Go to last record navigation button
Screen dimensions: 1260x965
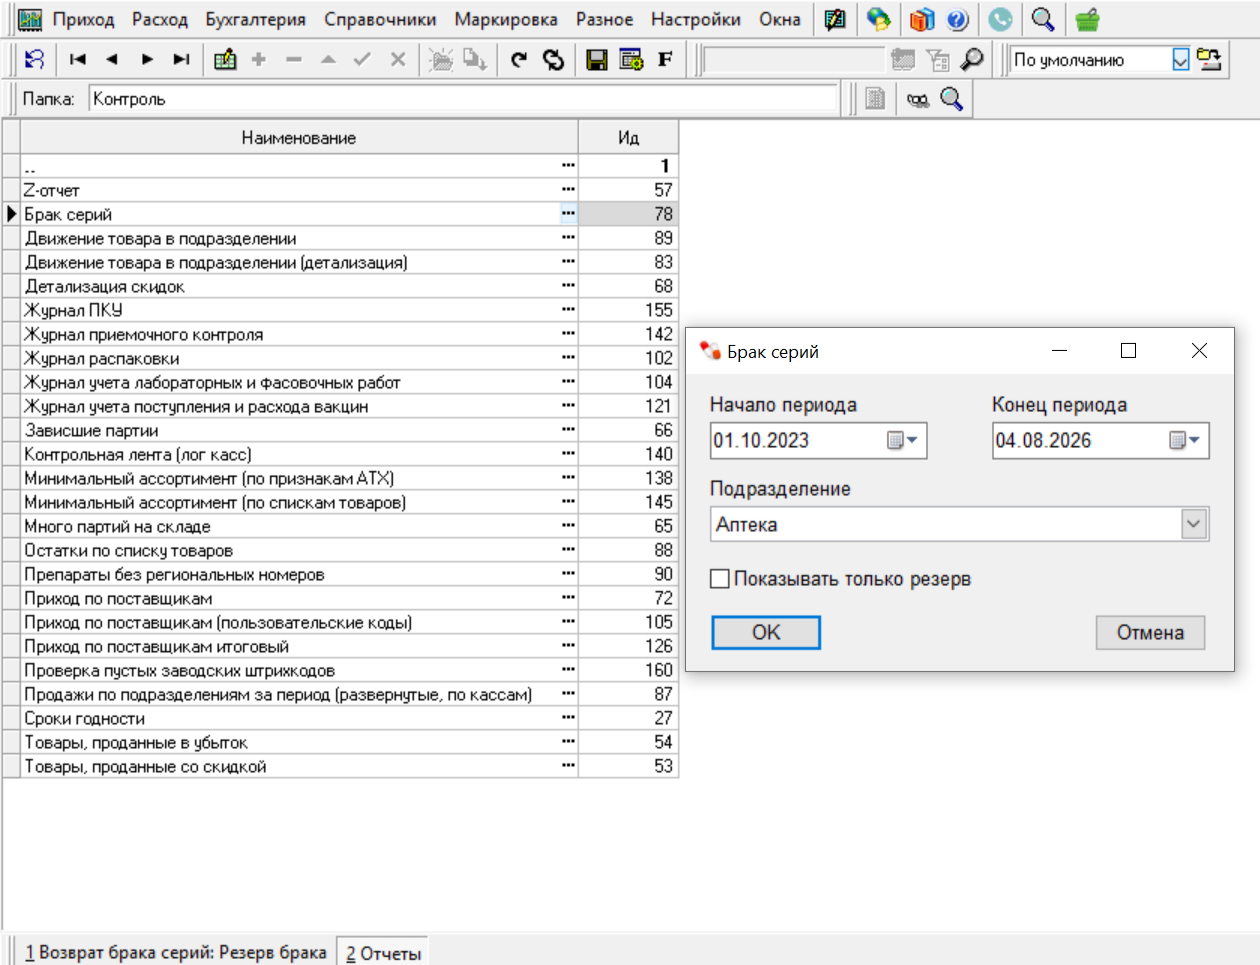point(181,60)
